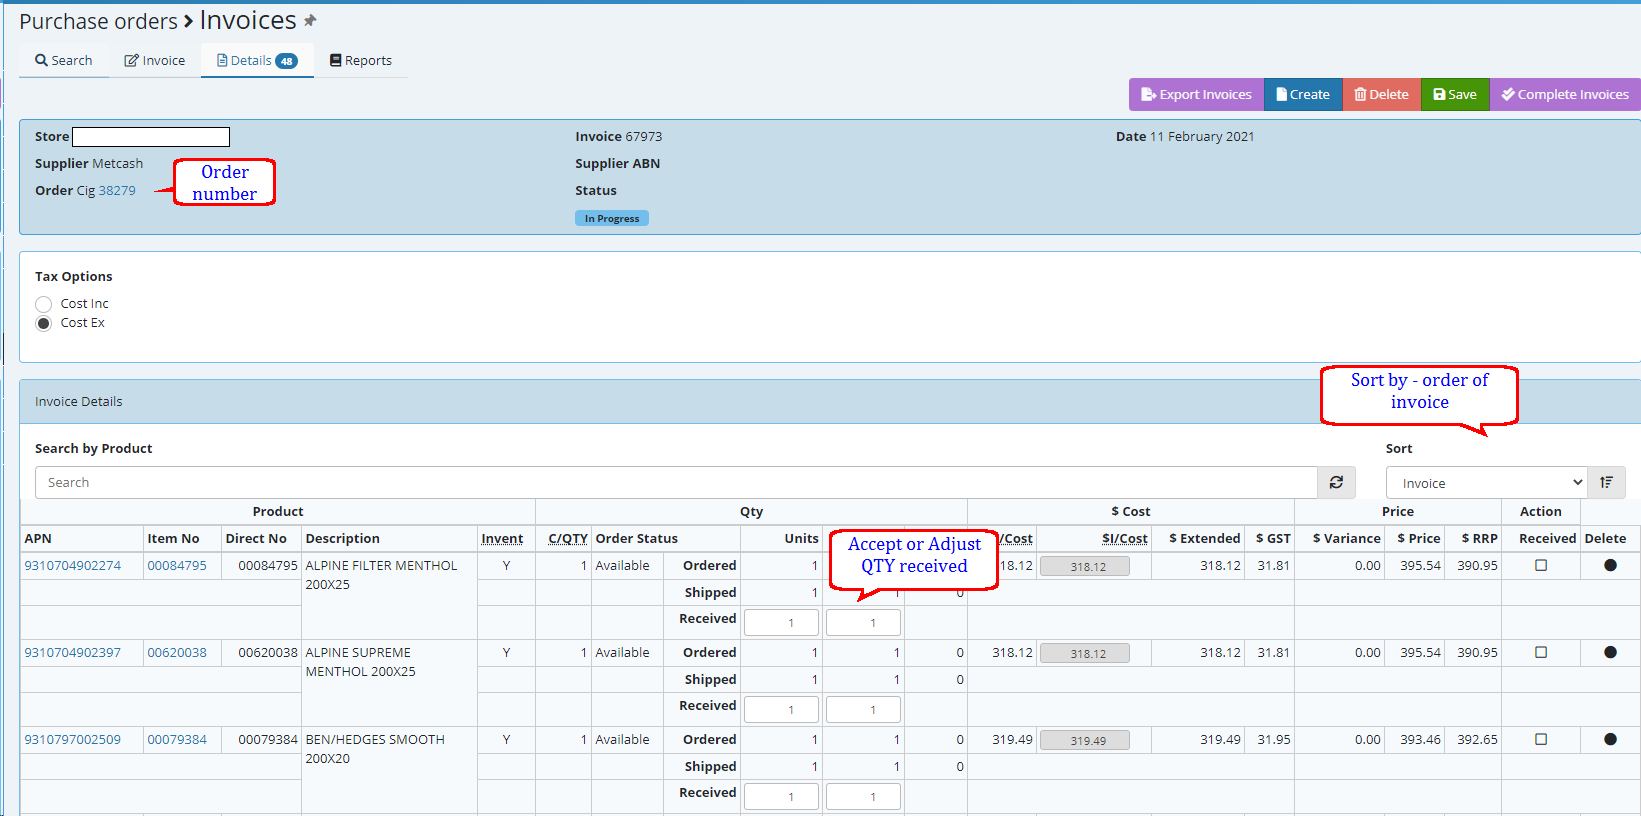Click the Invent column header
The width and height of the screenshot is (1641, 816).
(502, 538)
